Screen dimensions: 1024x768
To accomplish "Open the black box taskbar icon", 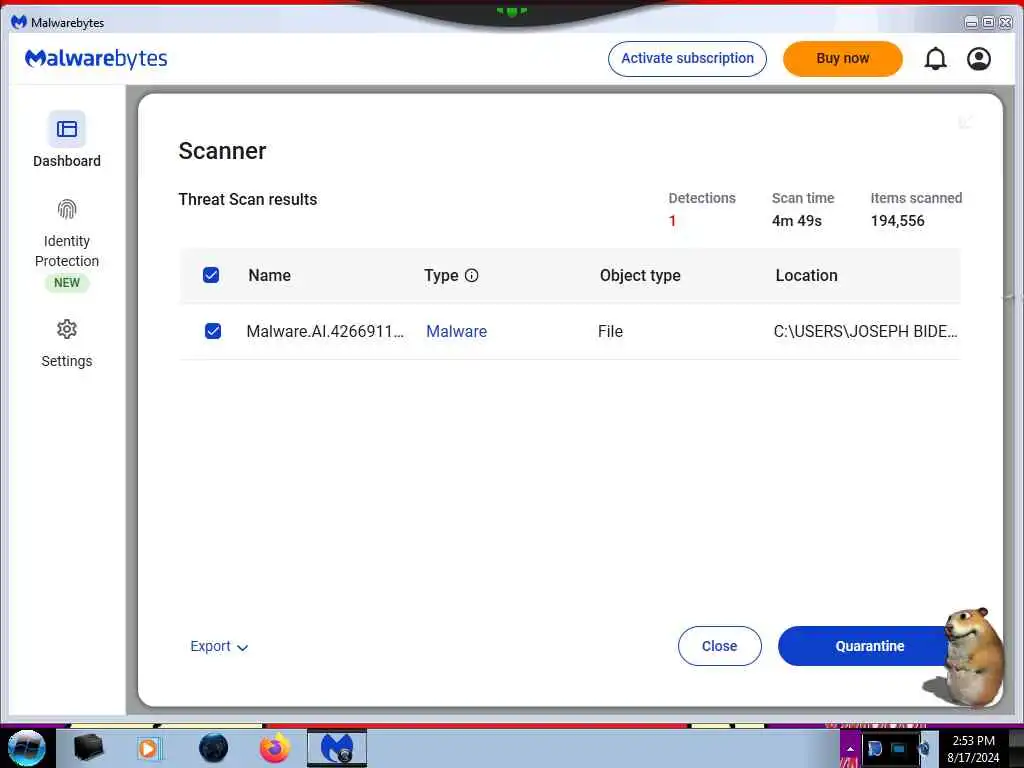I will [x=88, y=748].
